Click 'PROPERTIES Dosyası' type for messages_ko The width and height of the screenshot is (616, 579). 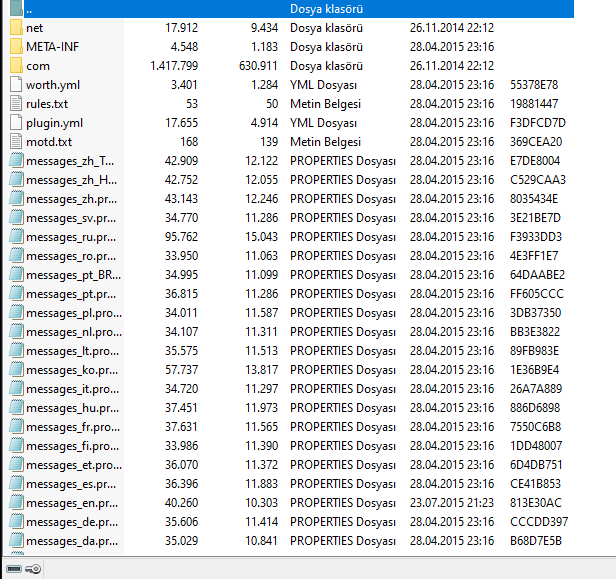click(x=343, y=370)
